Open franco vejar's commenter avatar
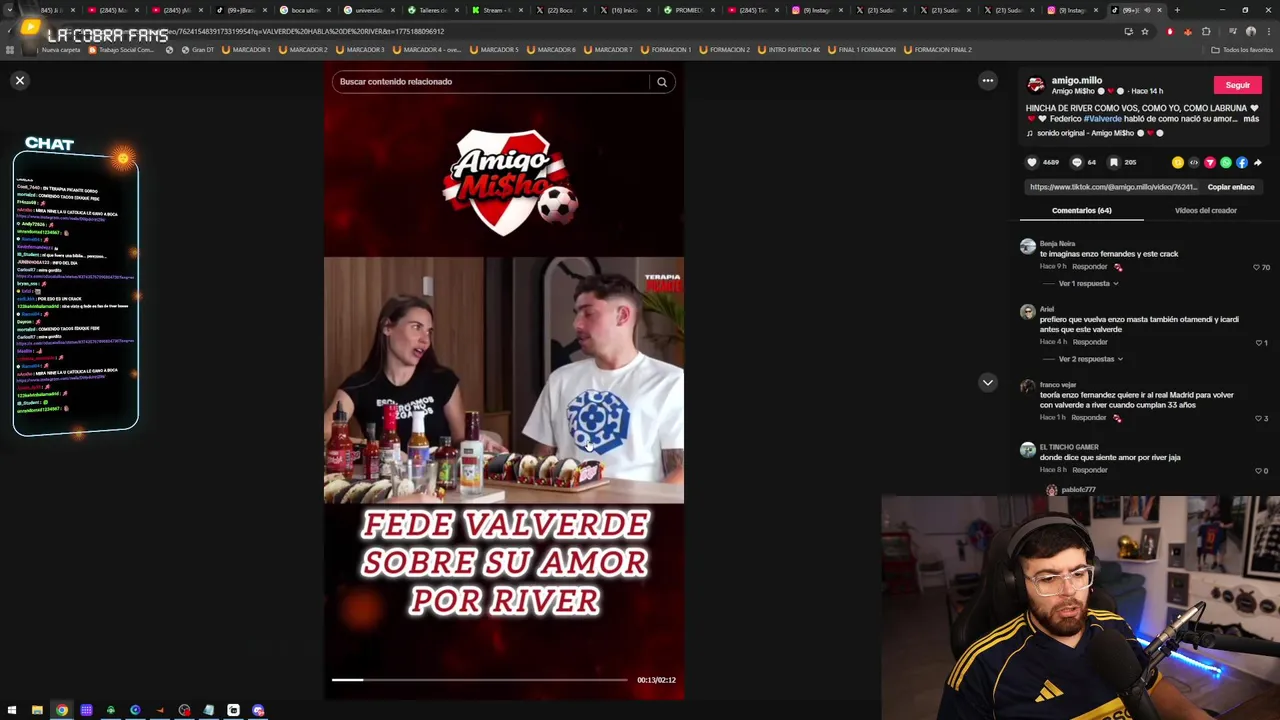The width and height of the screenshot is (1280, 720). (1027, 388)
